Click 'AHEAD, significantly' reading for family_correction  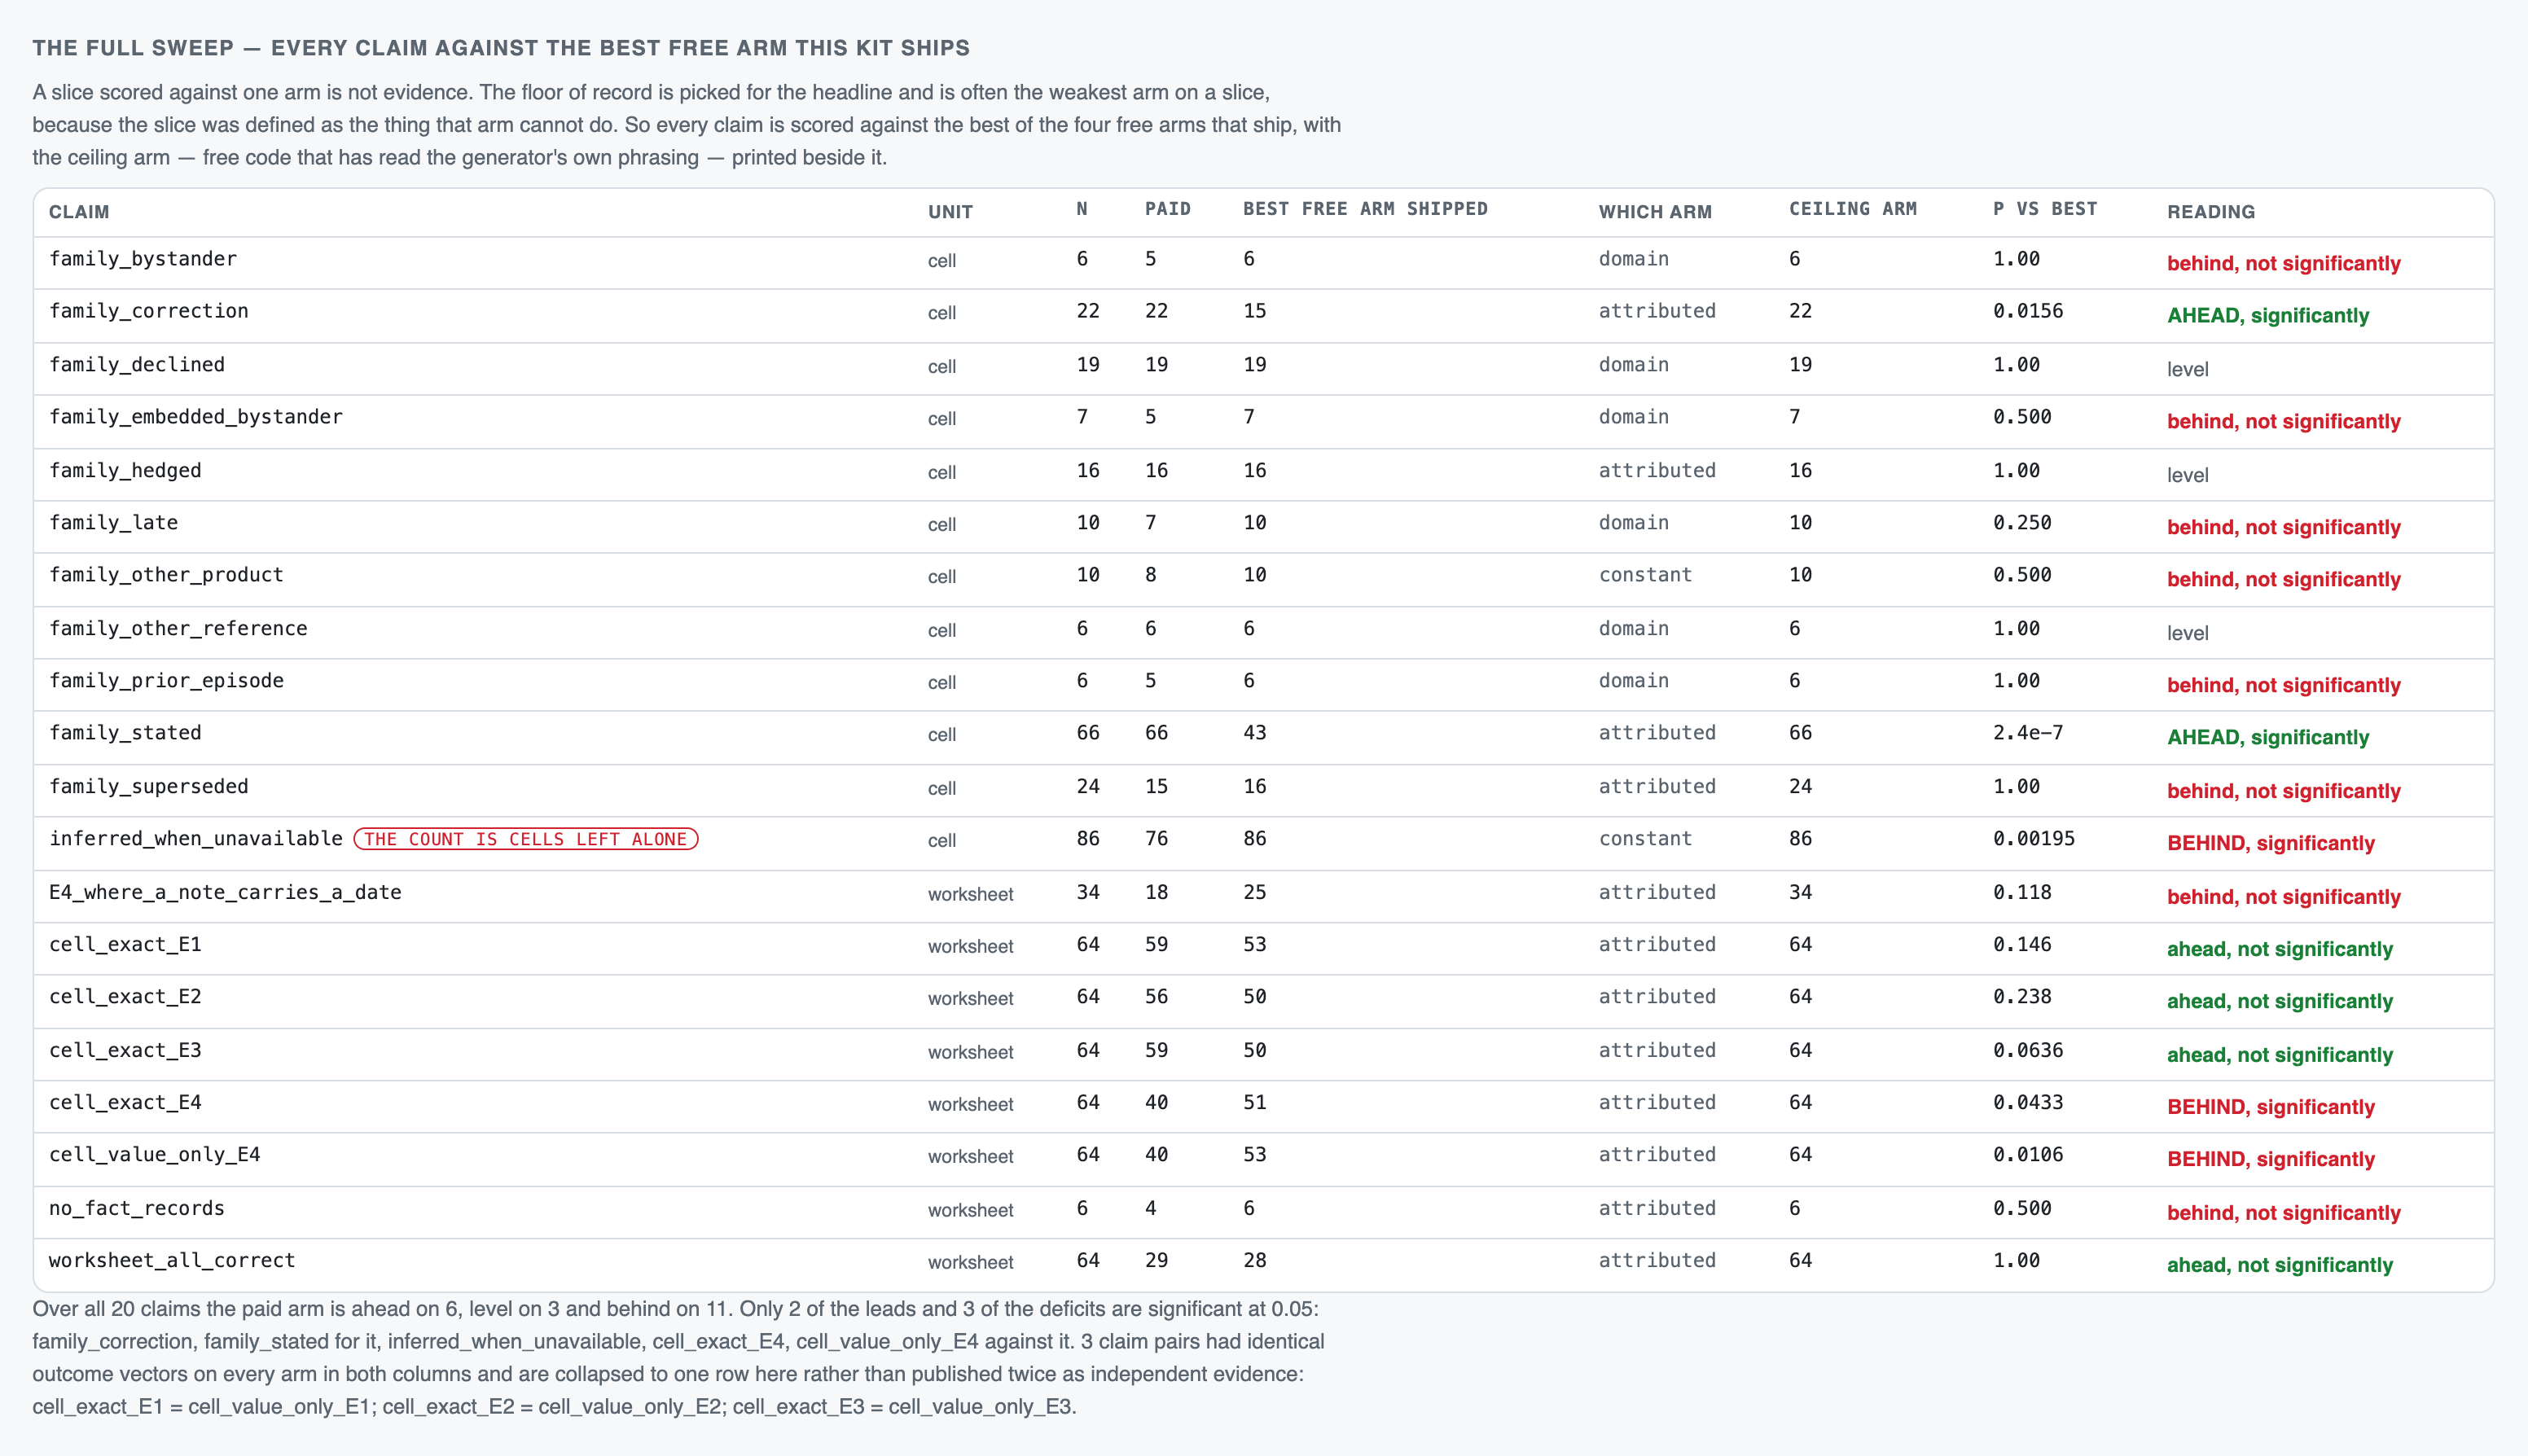[2267, 316]
